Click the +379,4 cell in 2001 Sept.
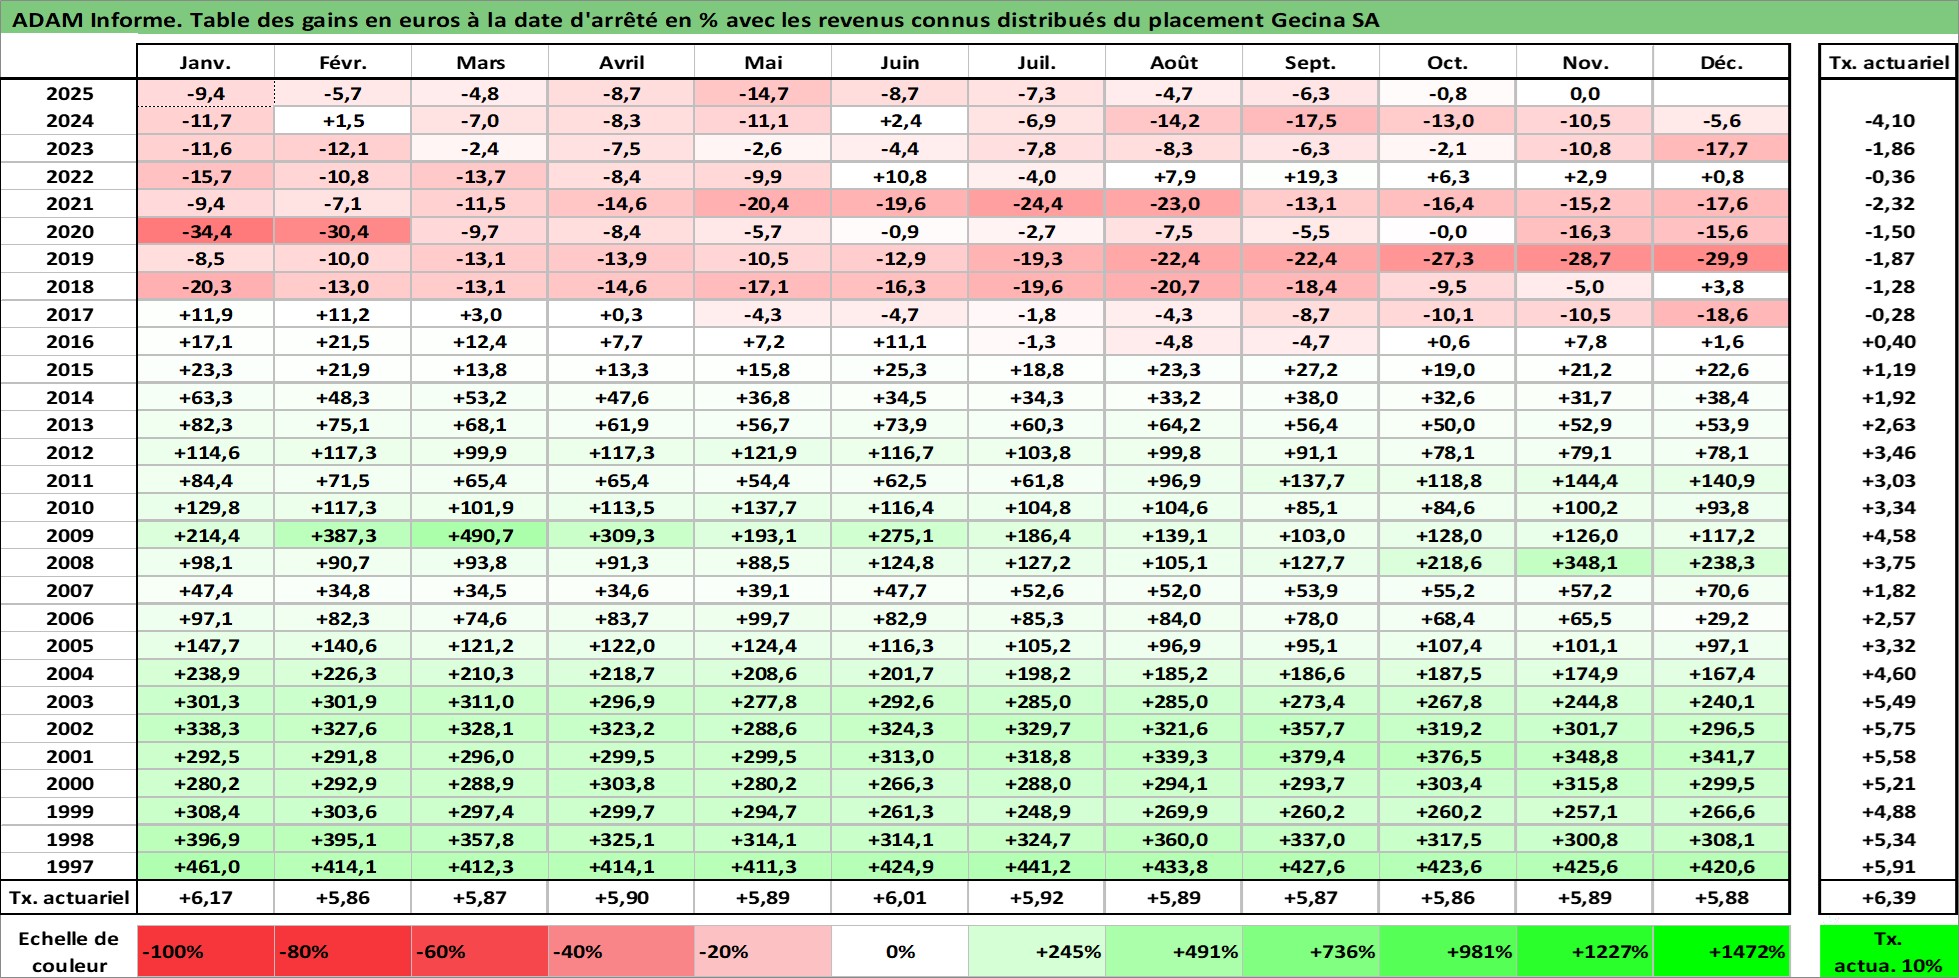The width and height of the screenshot is (1959, 978). (1310, 757)
